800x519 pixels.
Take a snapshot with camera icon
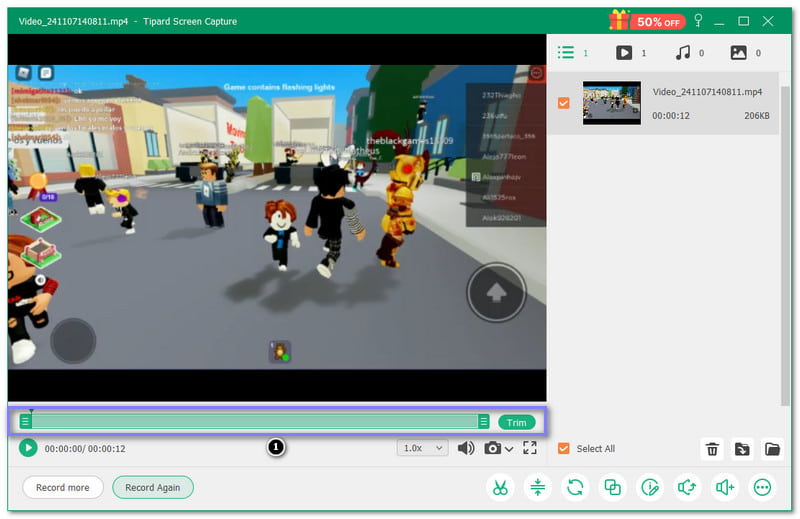tap(492, 448)
